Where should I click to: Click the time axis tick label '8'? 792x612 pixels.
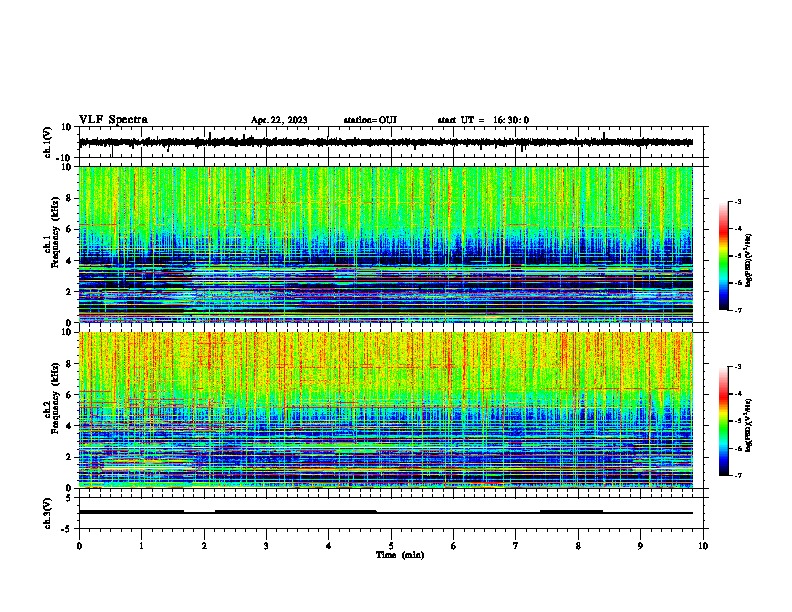point(578,546)
